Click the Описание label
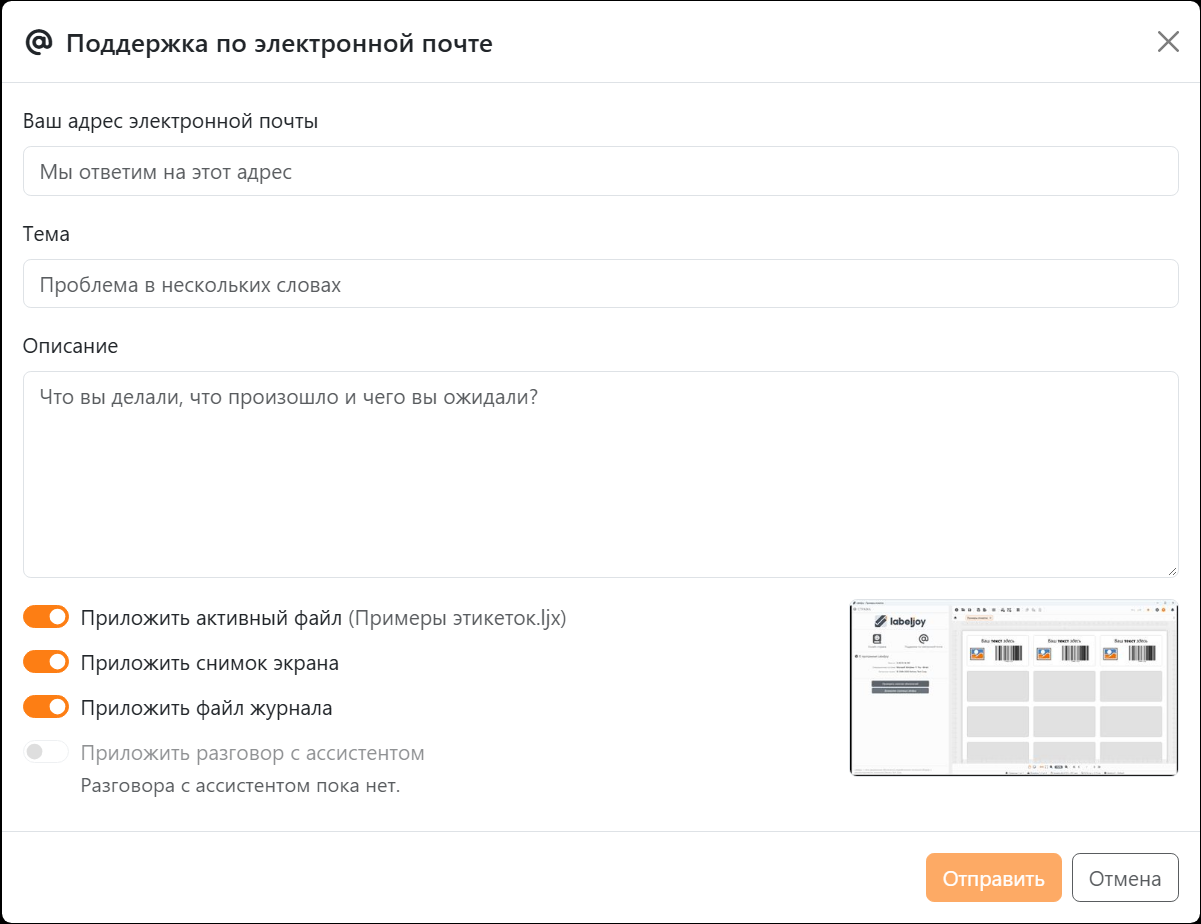The height and width of the screenshot is (924, 1201). pyautogui.click(x=70, y=346)
